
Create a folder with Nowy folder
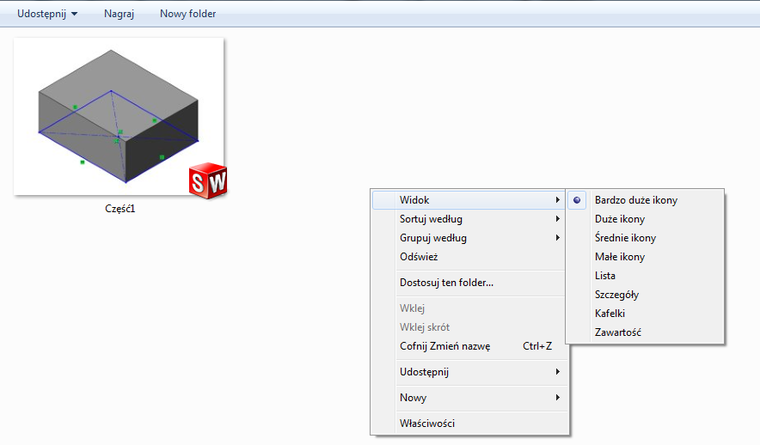click(x=188, y=14)
